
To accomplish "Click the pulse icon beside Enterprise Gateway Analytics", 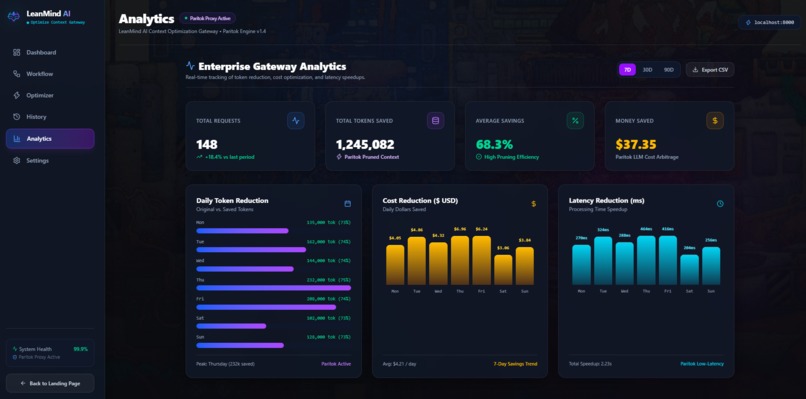I will click(190, 66).
